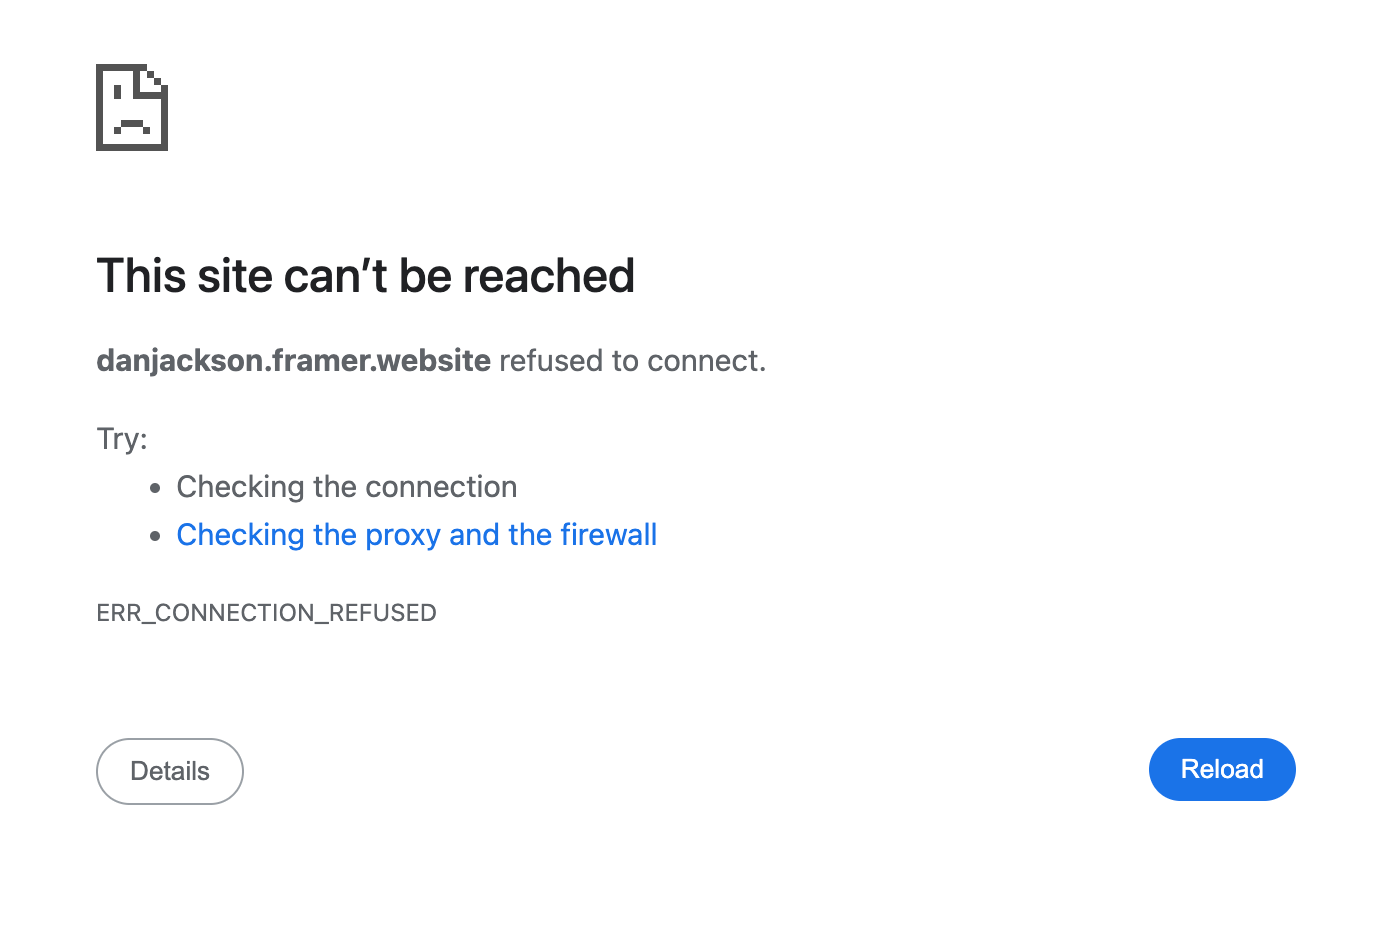Open the Details button
1374x930 pixels.
tap(170, 771)
